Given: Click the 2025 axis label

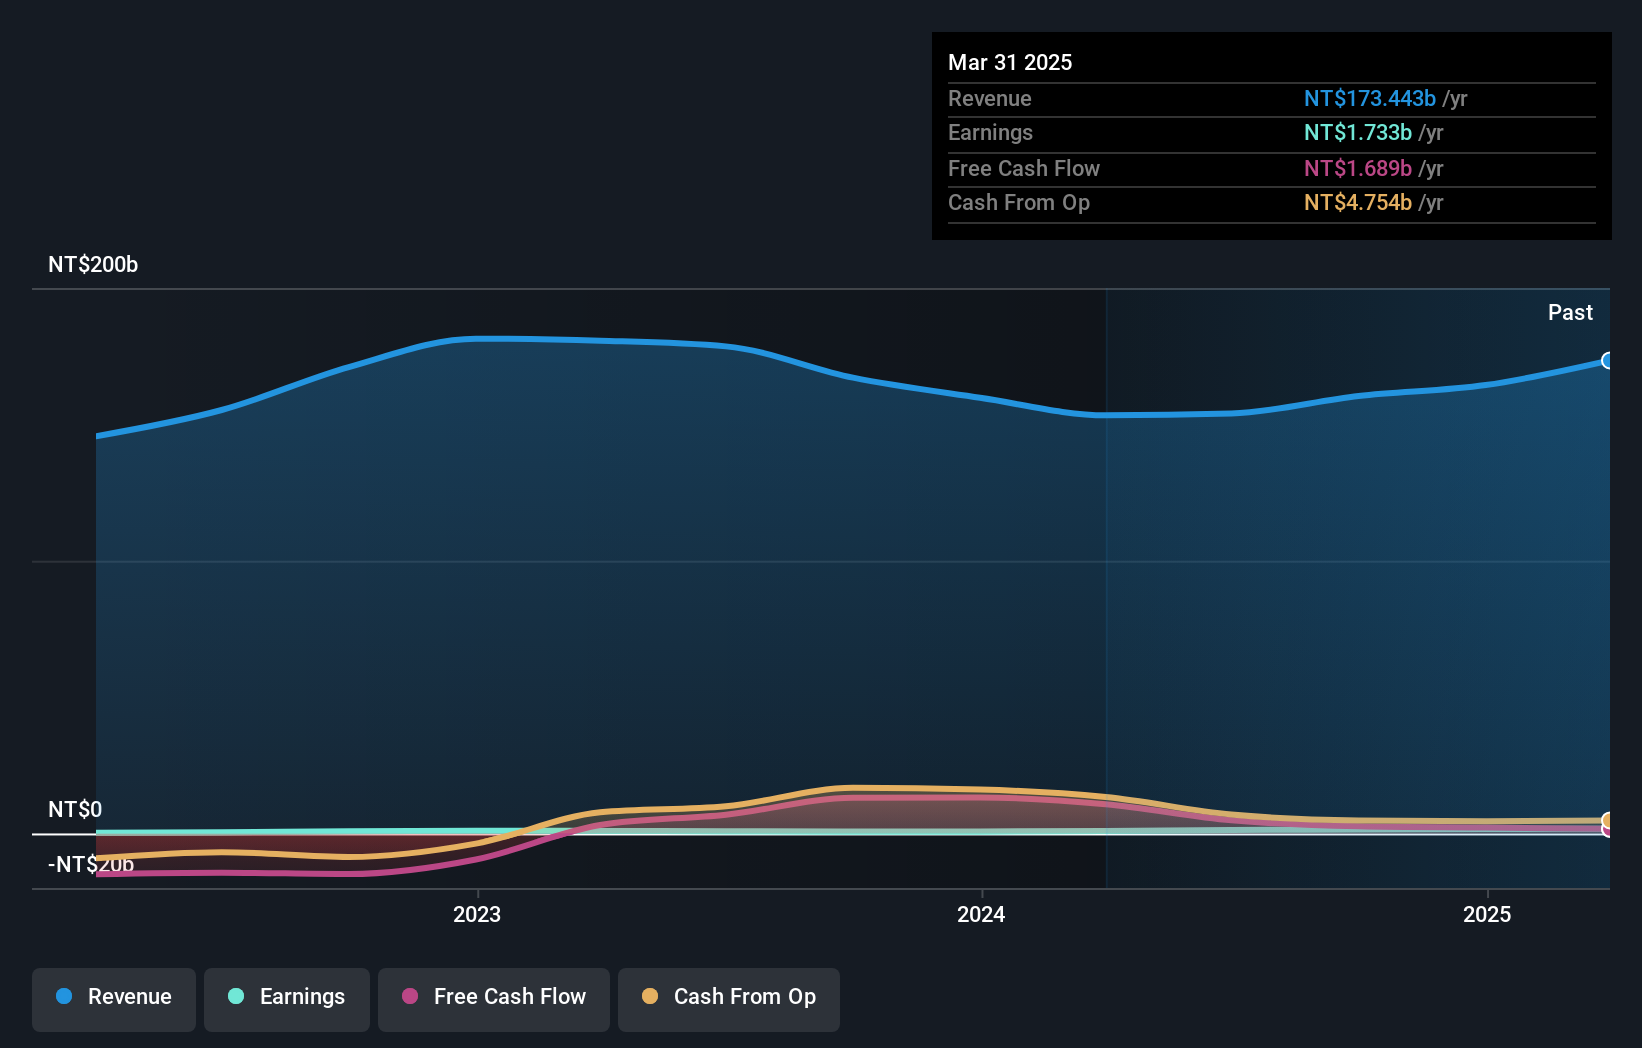Looking at the screenshot, I should [x=1487, y=914].
